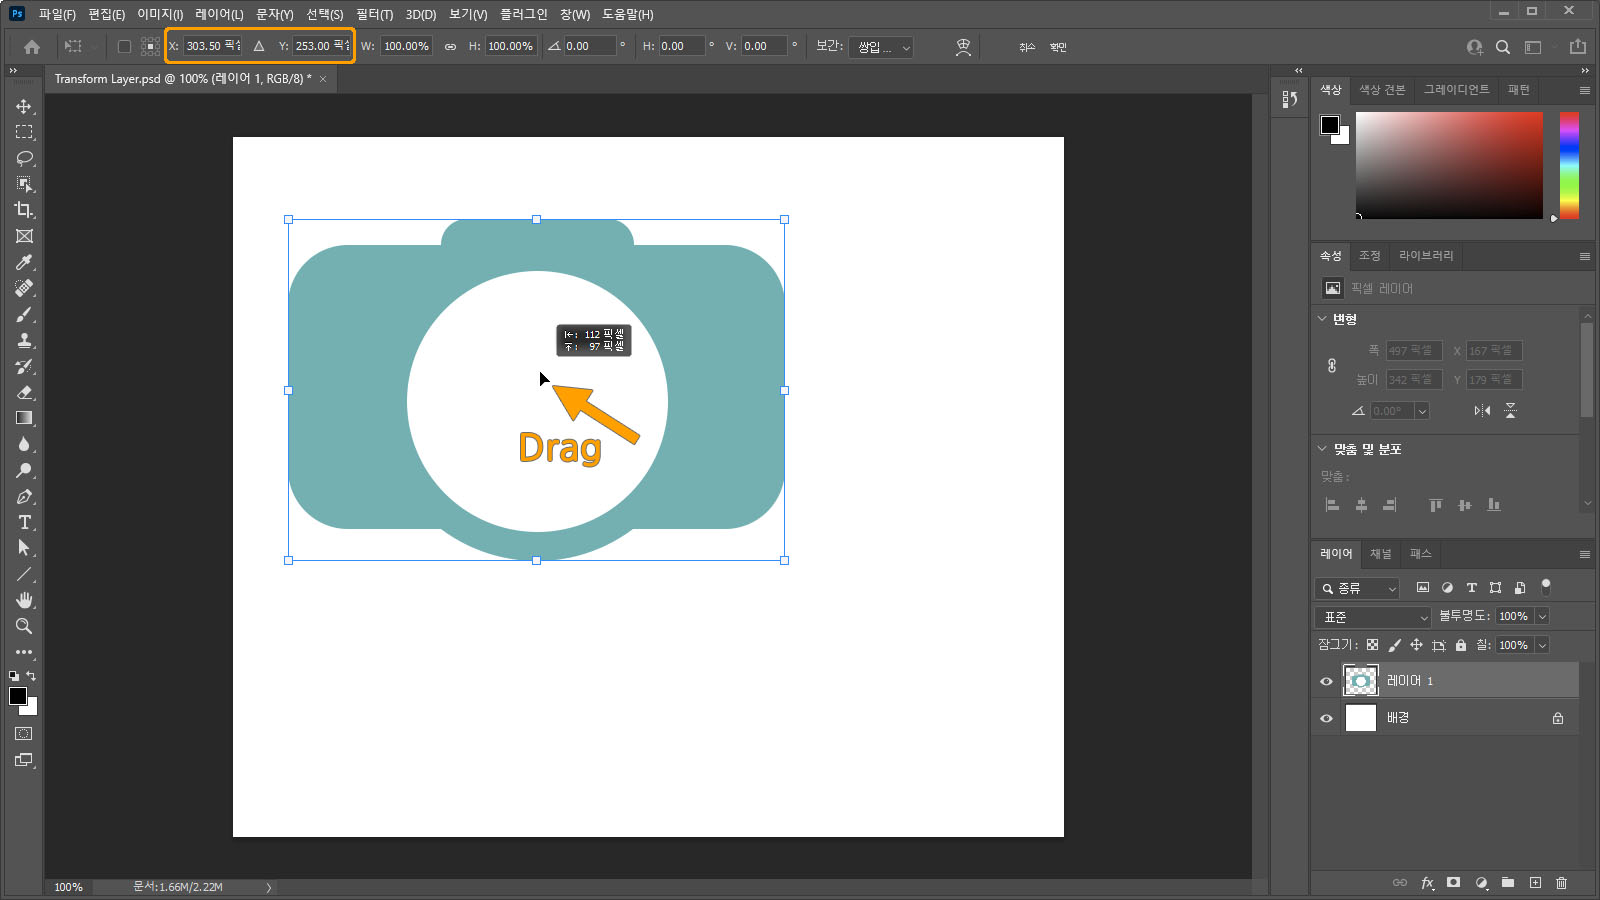Select the Blur tool
Screen dimensions: 1600x900
point(24,444)
